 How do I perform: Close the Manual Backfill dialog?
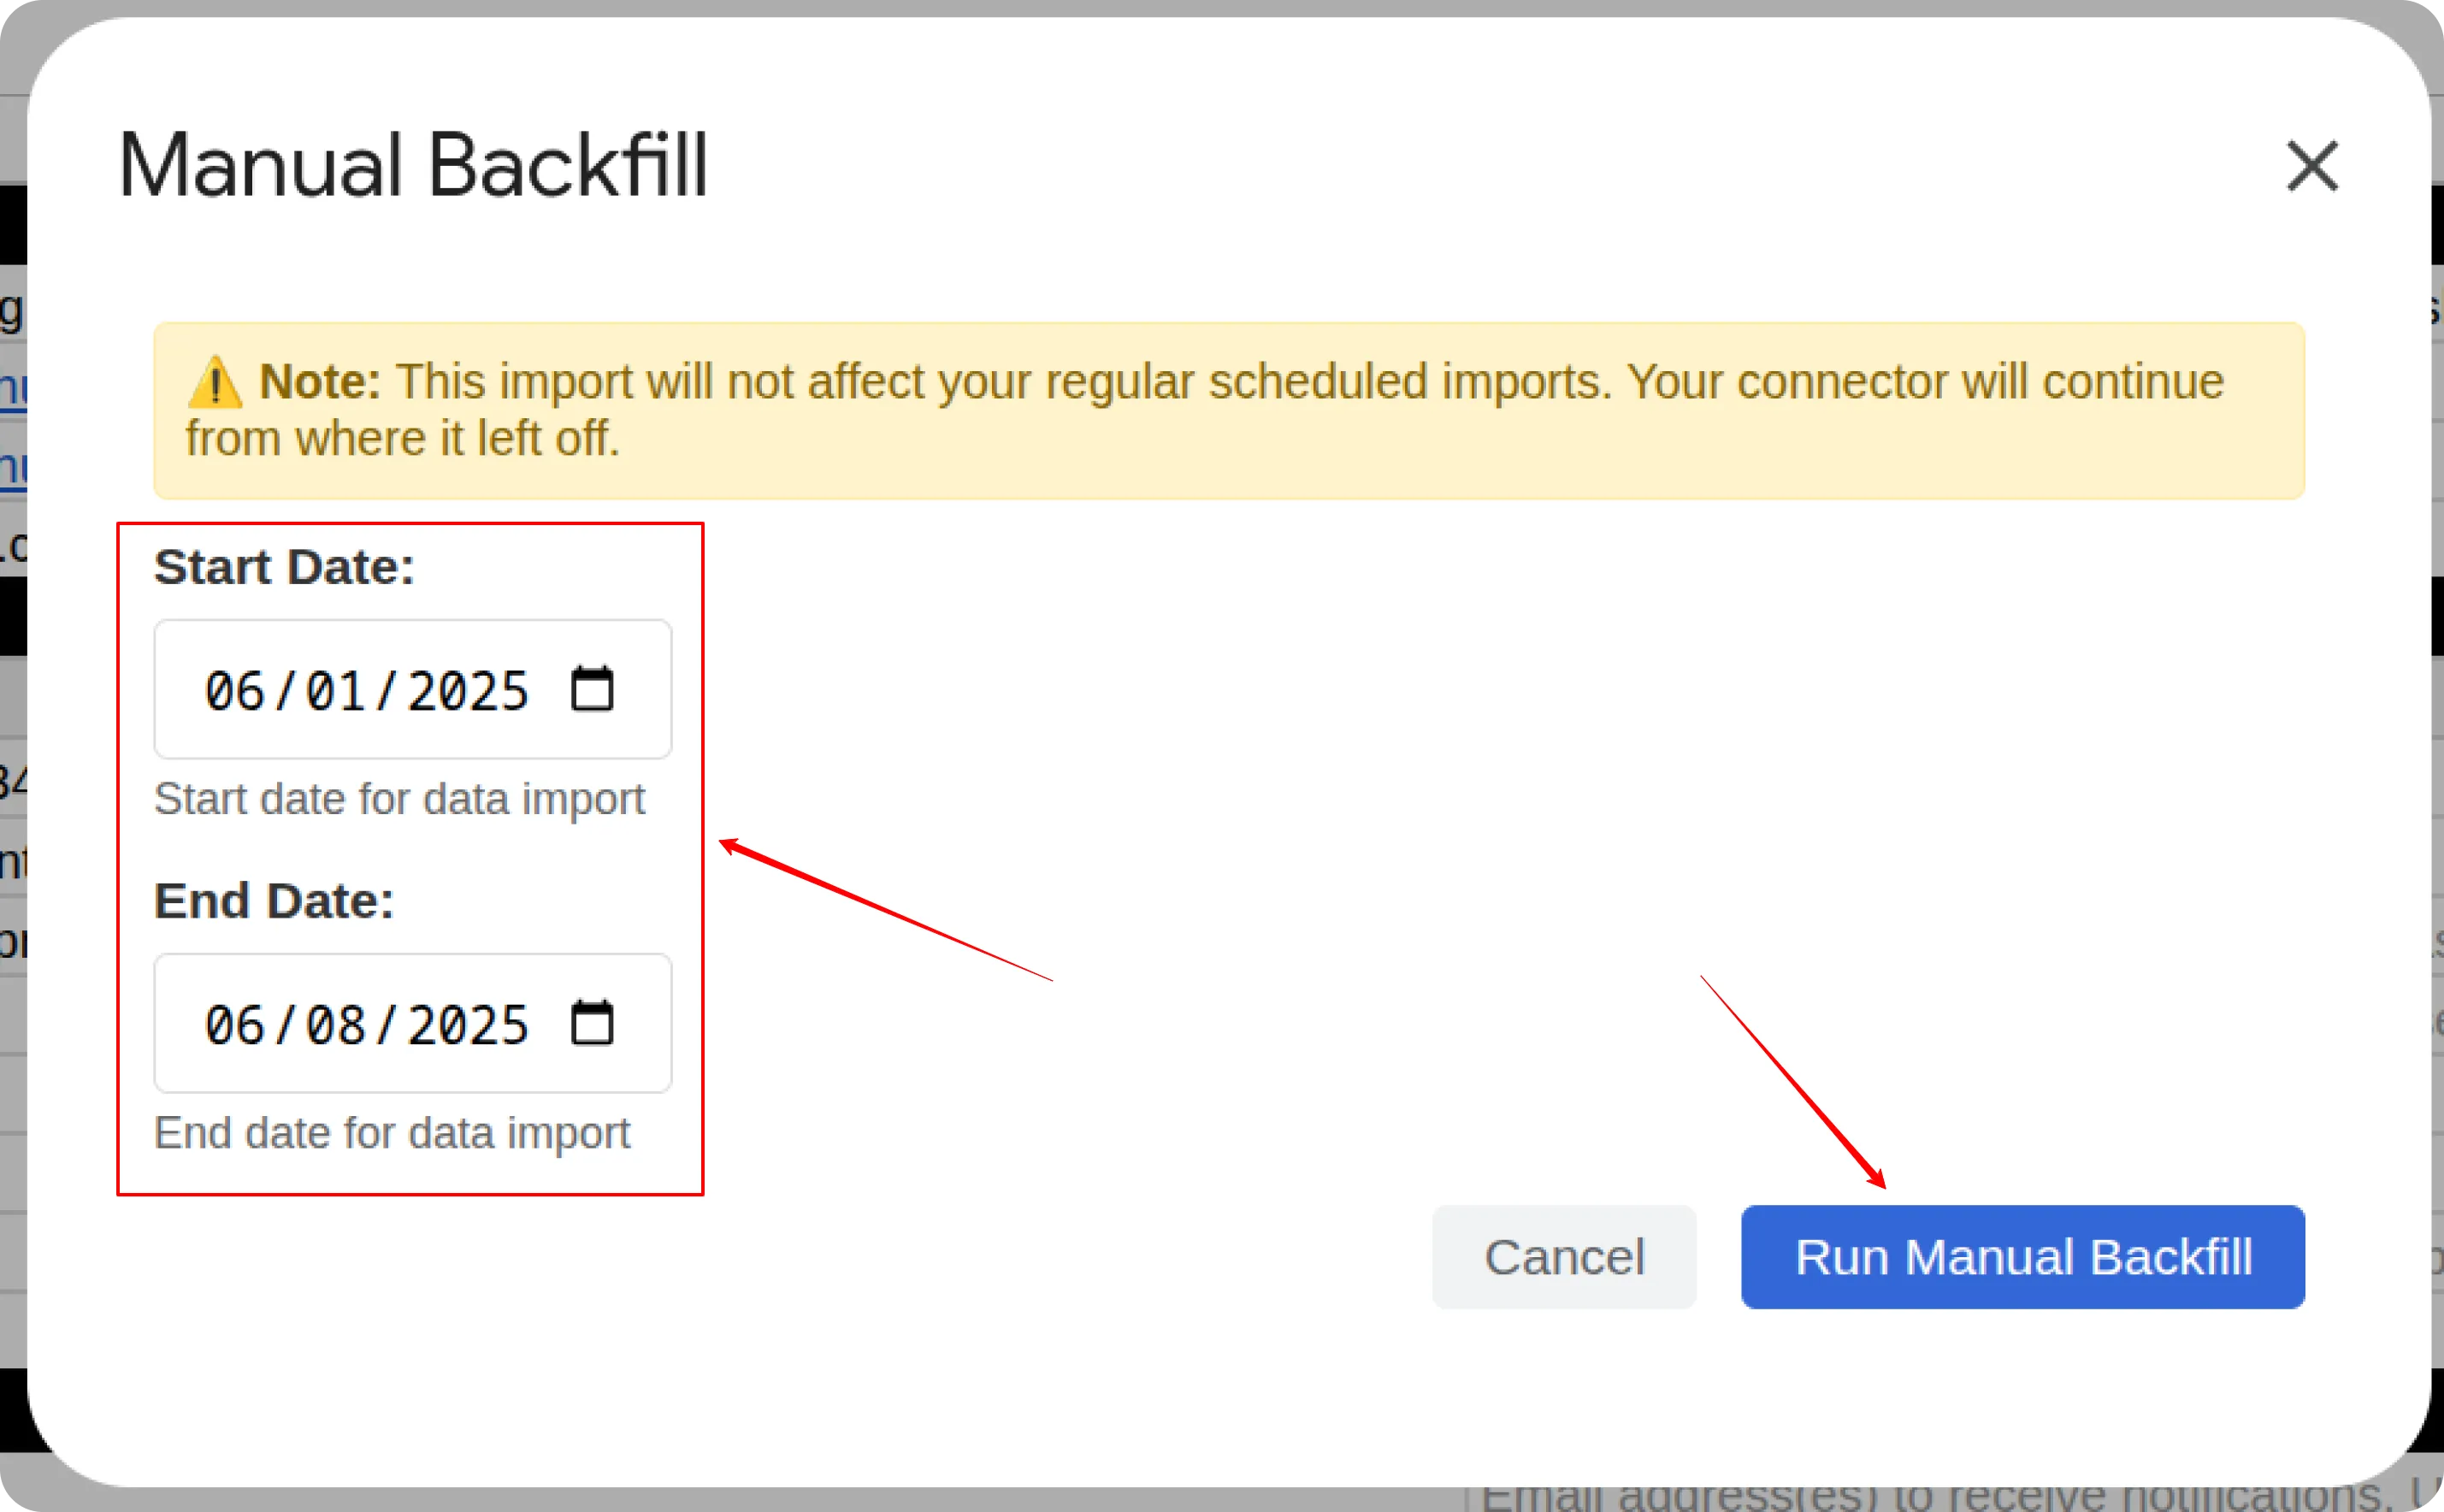pos(2311,166)
